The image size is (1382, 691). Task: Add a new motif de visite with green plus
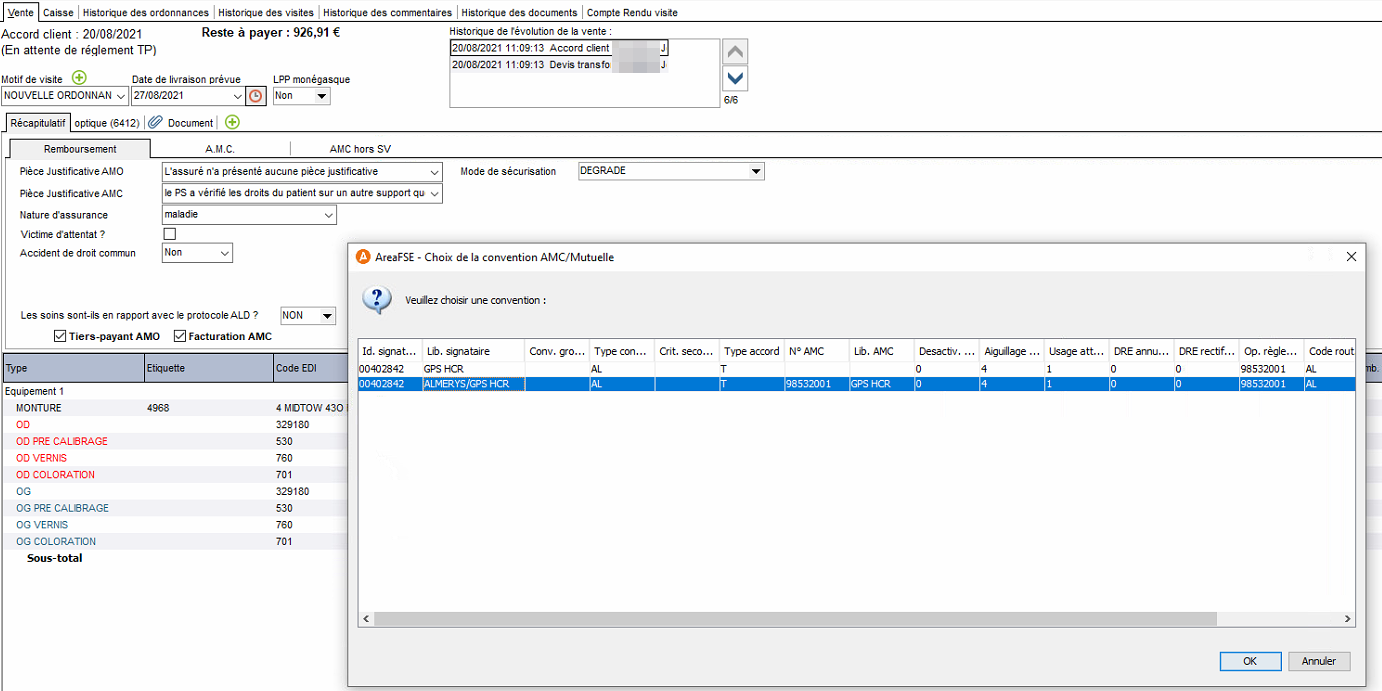click(79, 78)
